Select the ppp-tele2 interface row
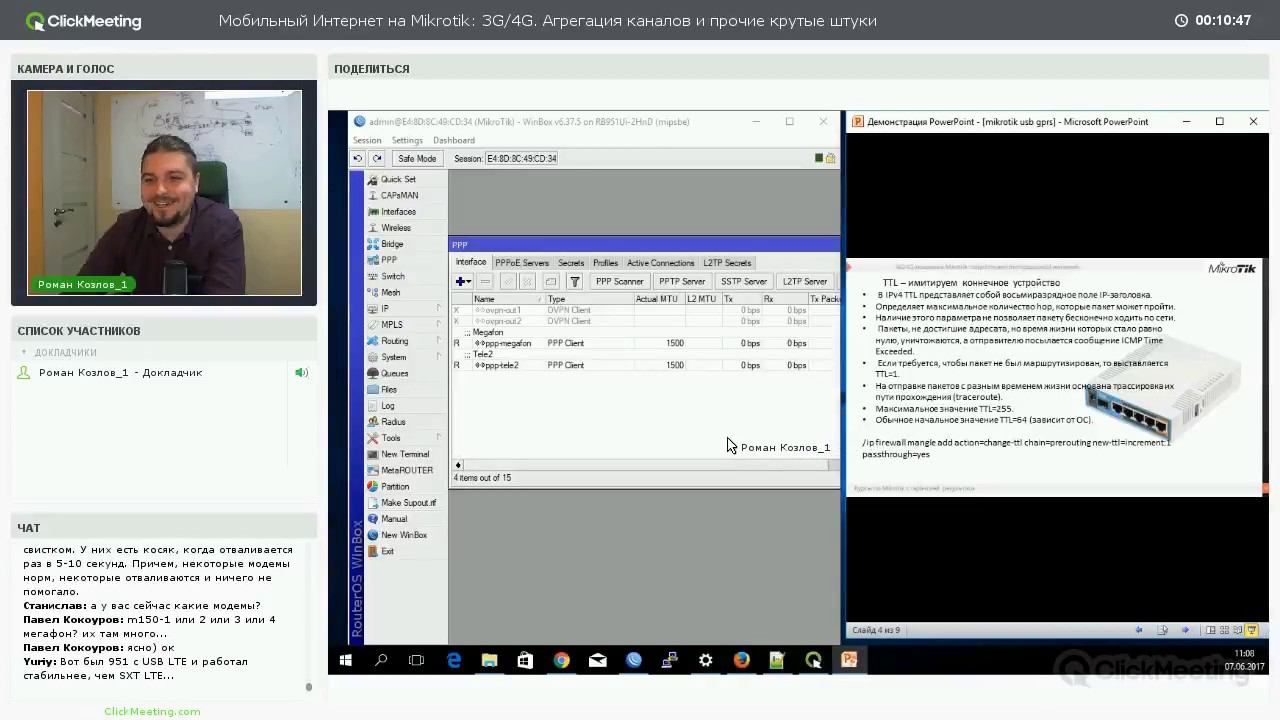The width and height of the screenshot is (1280, 720). tap(645, 365)
